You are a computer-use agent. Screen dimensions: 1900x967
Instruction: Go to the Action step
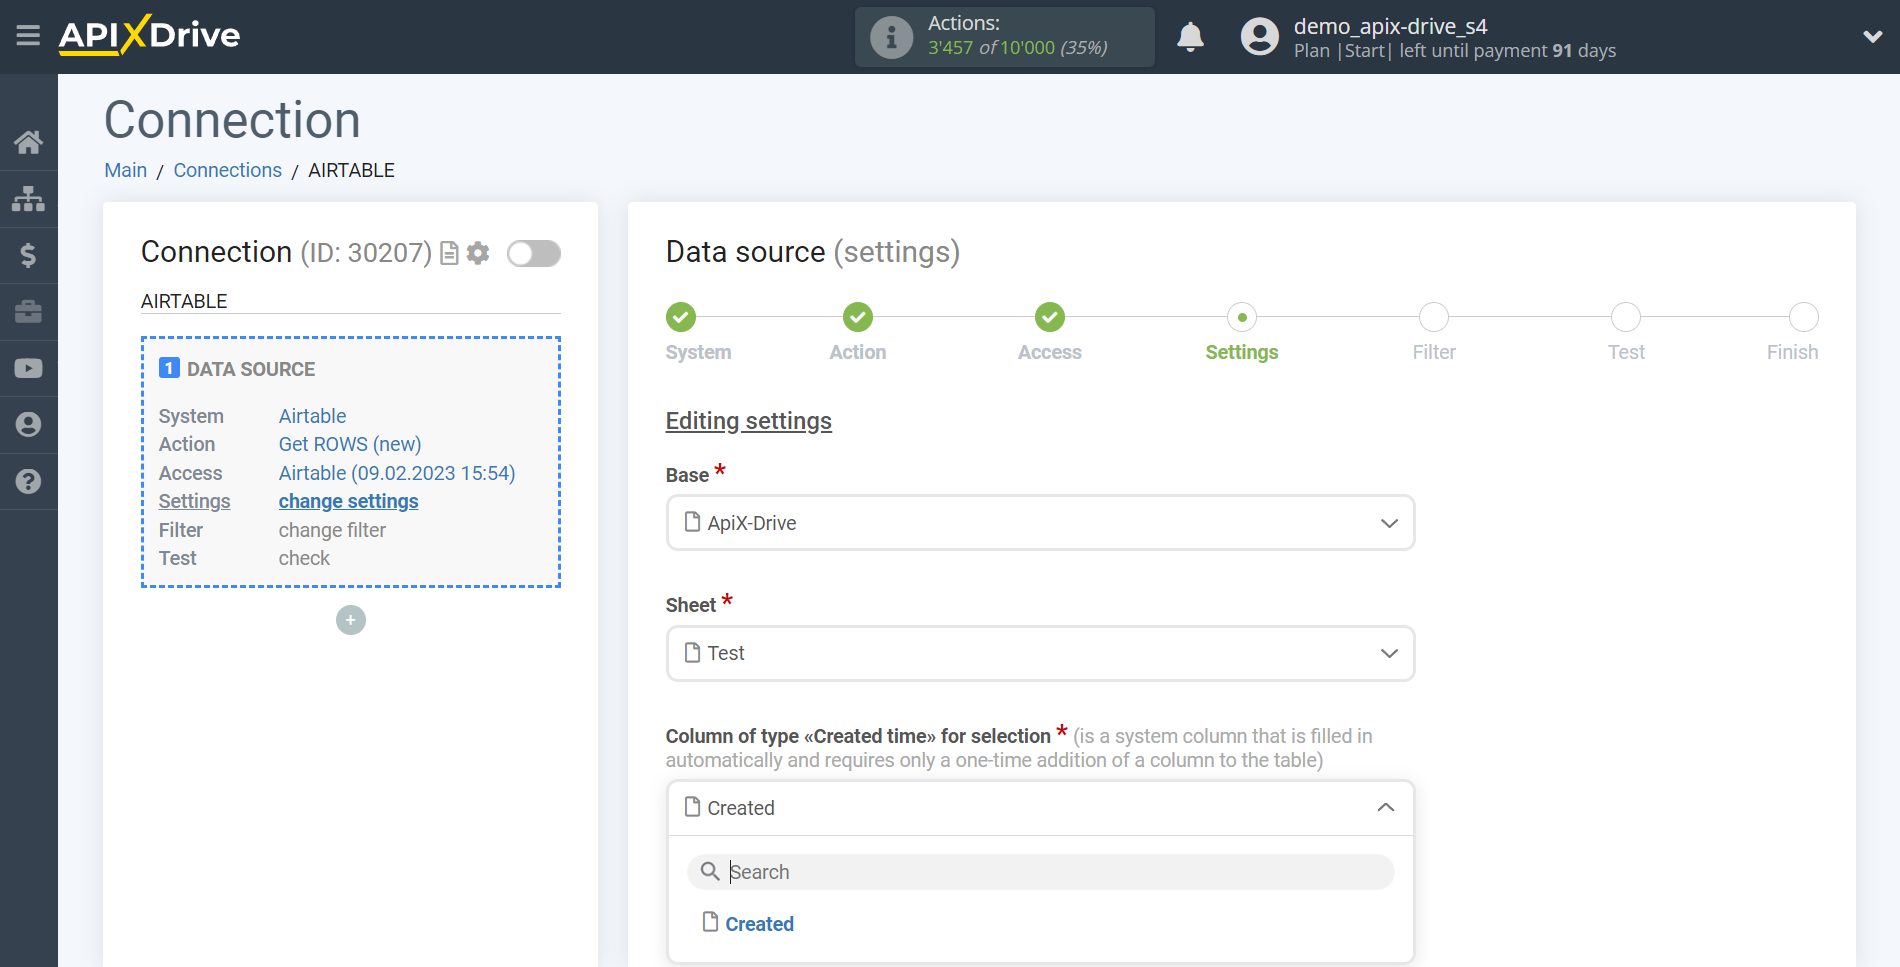pyautogui.click(x=858, y=317)
